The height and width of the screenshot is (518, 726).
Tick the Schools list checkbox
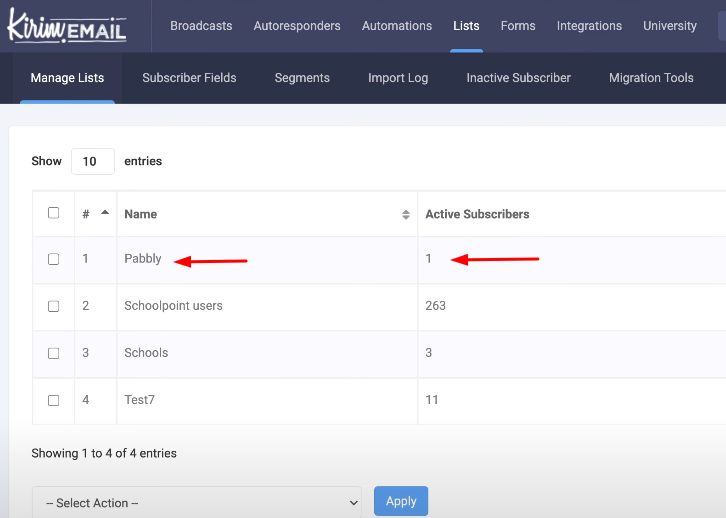[x=54, y=353]
